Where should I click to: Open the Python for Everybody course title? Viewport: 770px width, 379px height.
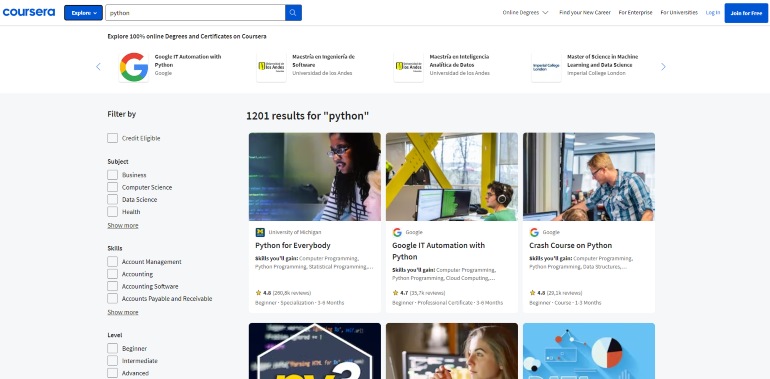click(x=293, y=245)
